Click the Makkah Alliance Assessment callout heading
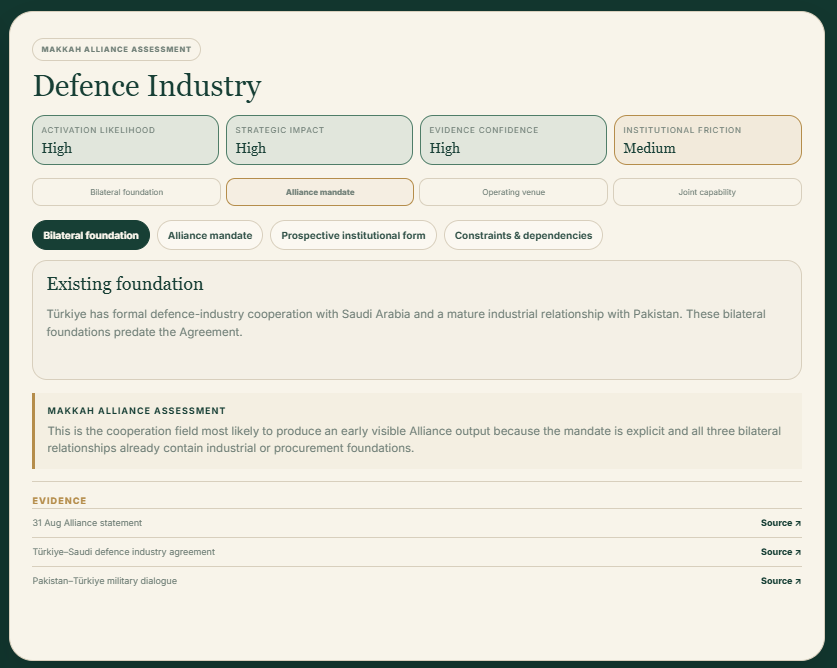This screenshot has width=837, height=668. click(136, 411)
